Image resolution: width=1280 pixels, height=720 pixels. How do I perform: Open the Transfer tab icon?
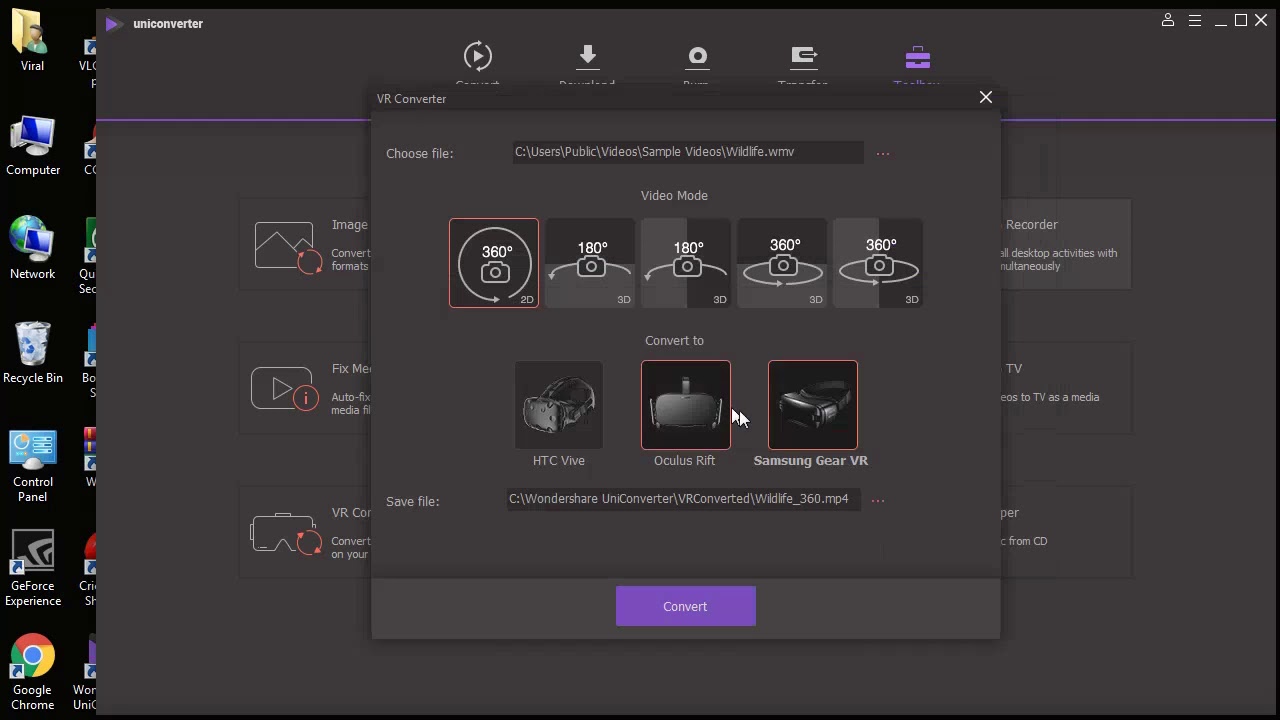coord(804,56)
